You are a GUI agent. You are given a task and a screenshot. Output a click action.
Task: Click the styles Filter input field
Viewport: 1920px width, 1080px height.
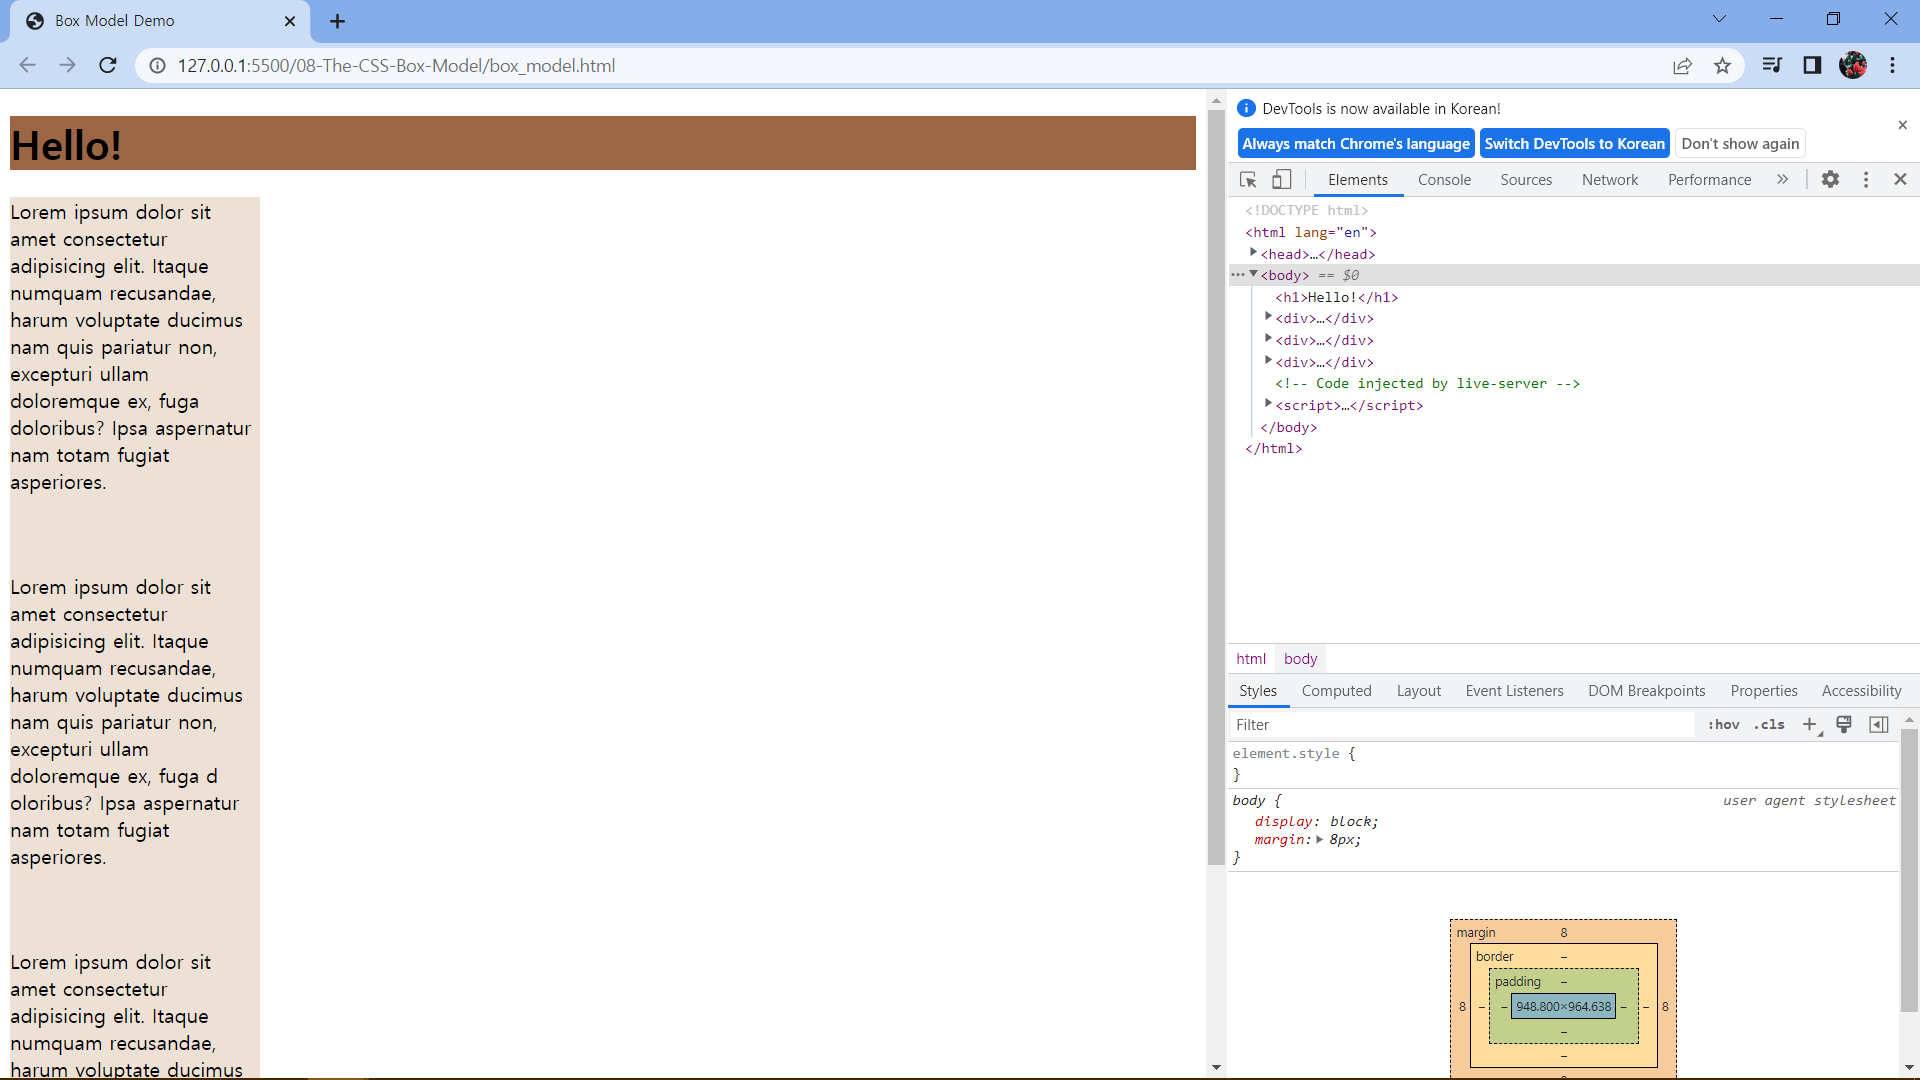tap(1460, 725)
